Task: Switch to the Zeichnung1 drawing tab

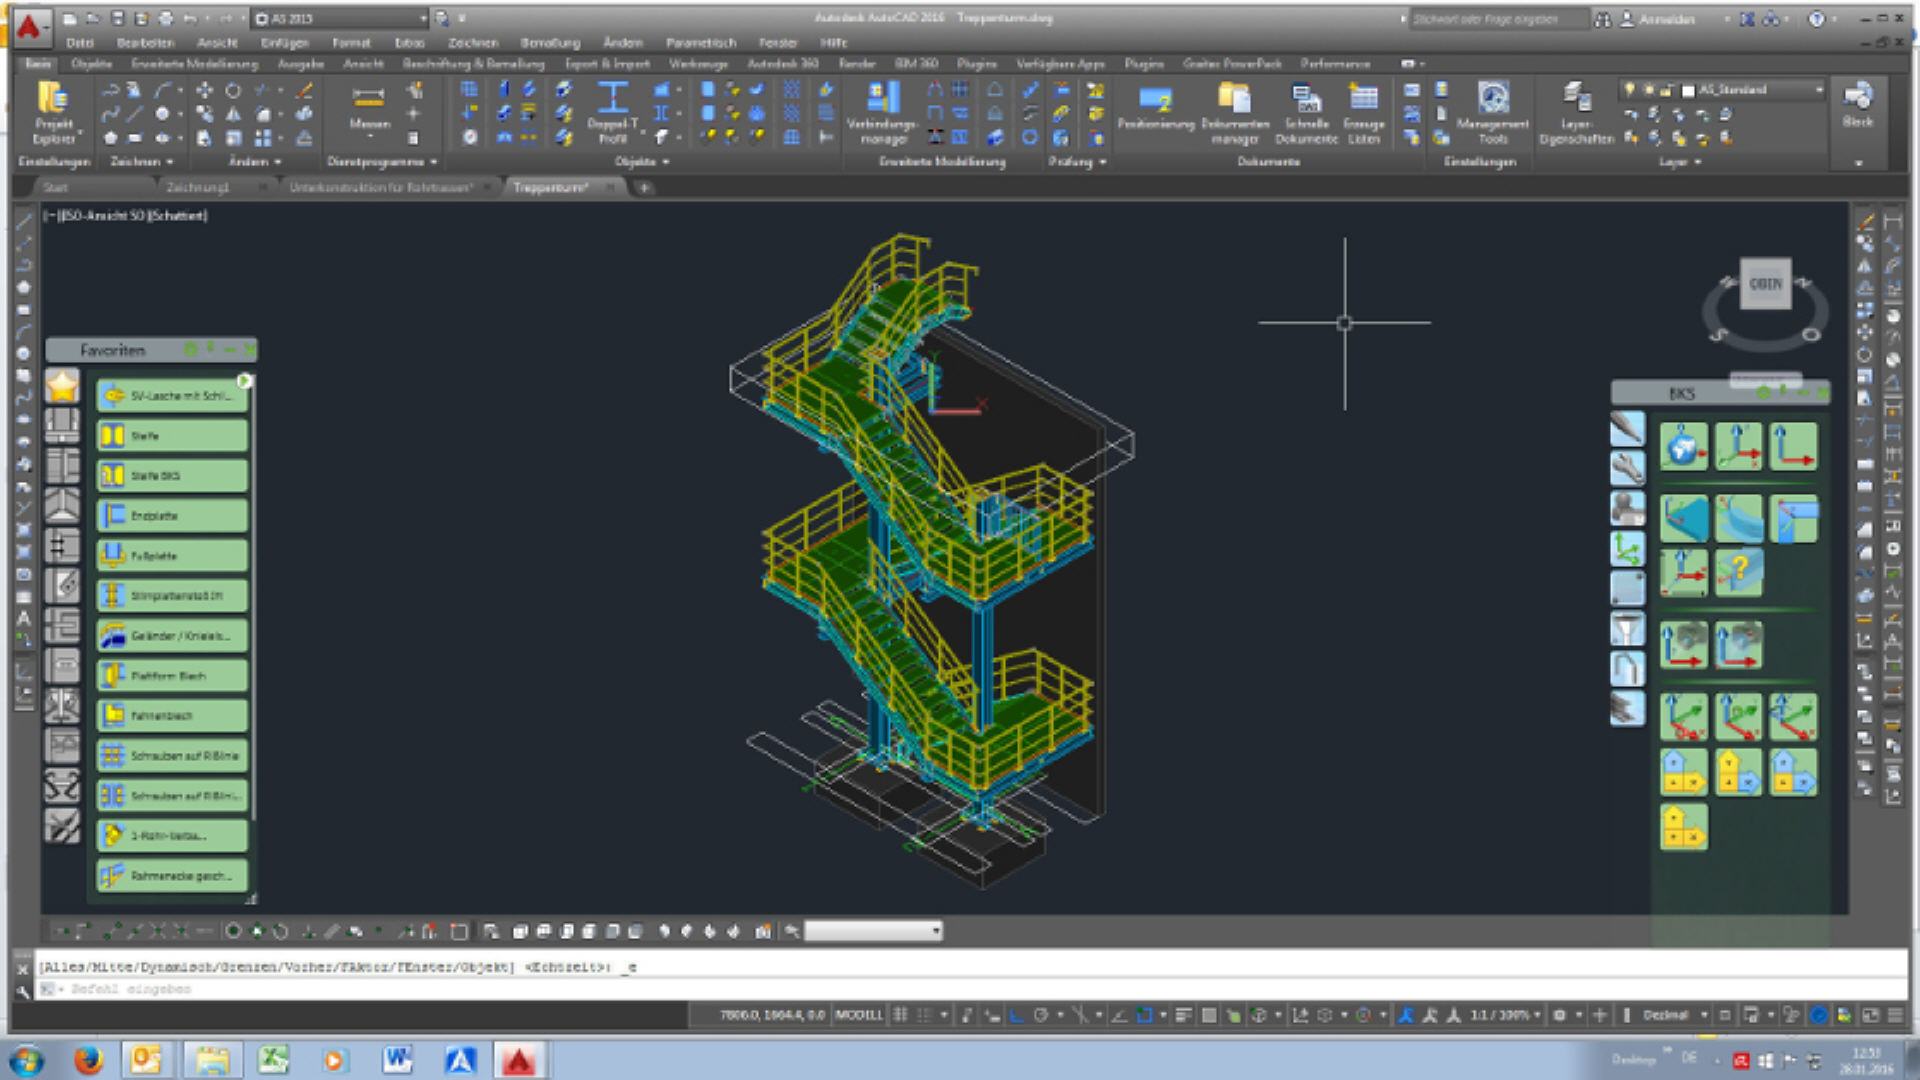Action: click(197, 187)
